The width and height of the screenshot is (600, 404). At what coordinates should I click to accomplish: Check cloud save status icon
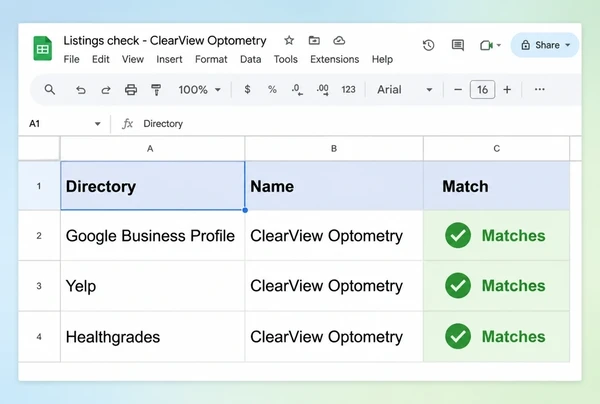click(x=339, y=40)
